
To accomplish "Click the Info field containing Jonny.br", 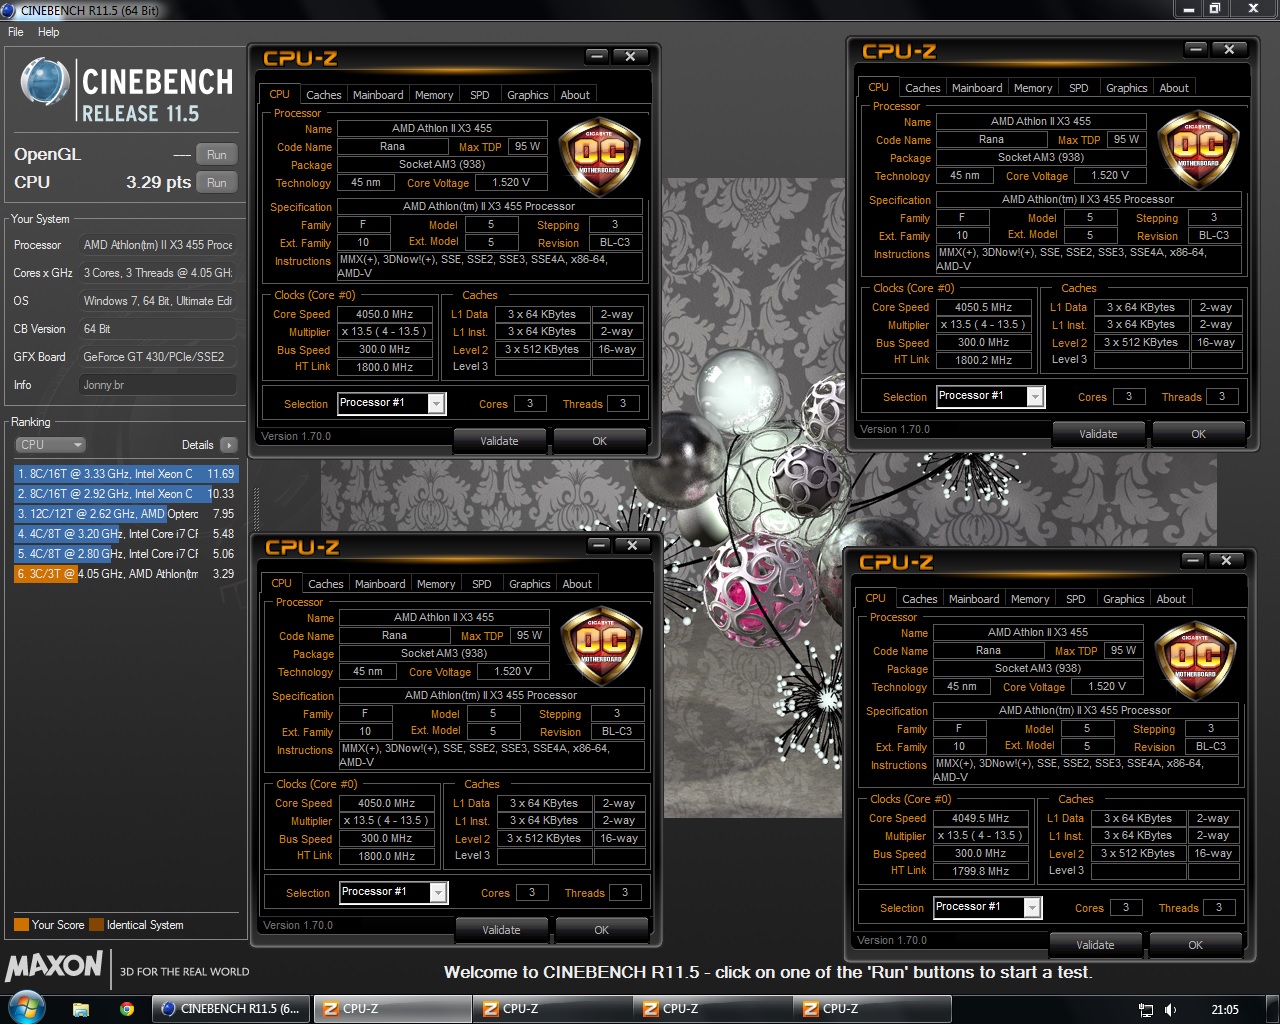I will tap(158, 385).
